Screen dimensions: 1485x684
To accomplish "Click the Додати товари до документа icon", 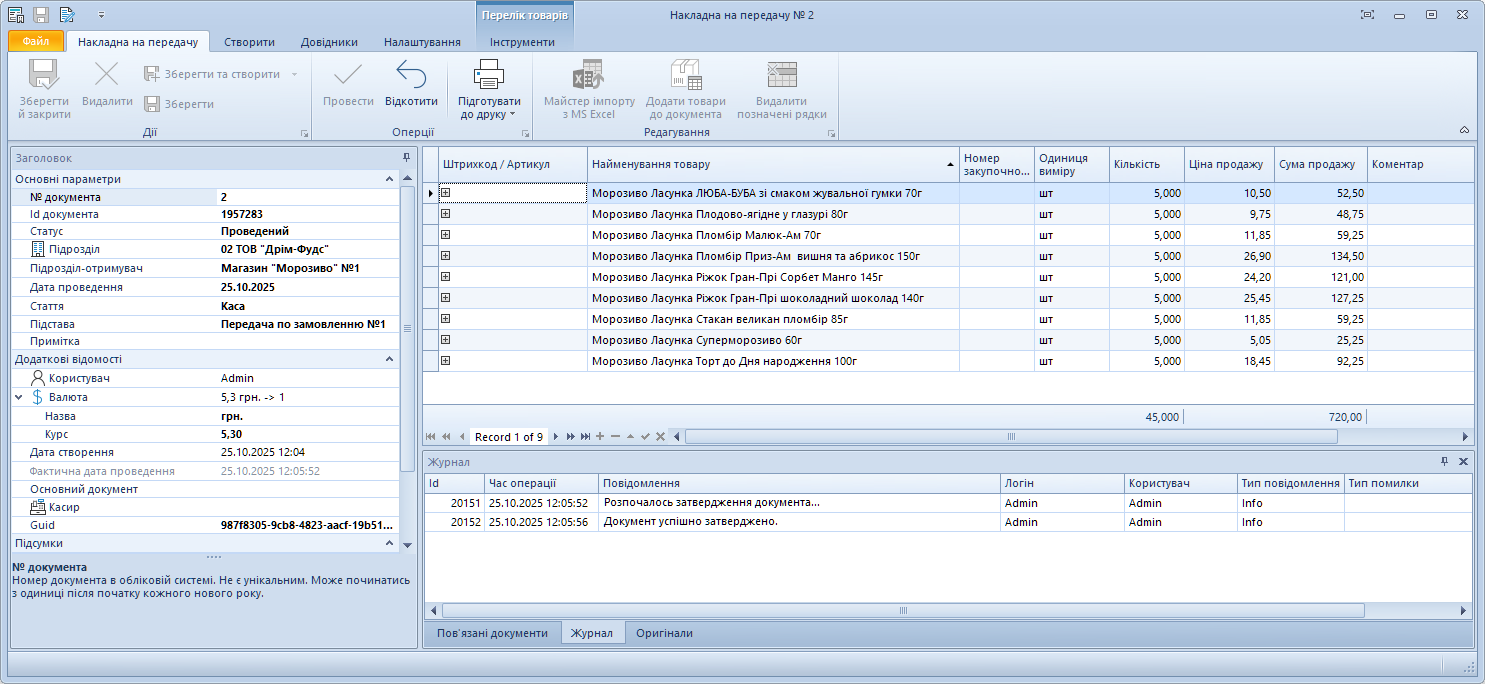I will [686, 75].
